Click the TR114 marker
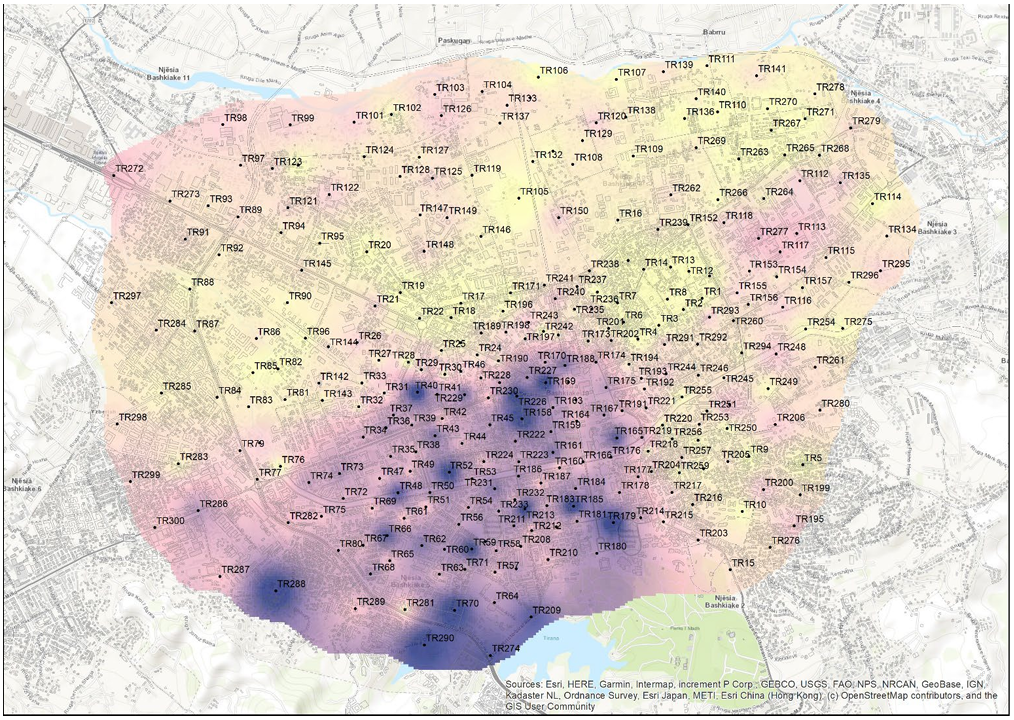The height and width of the screenshot is (720, 1014). tap(873, 202)
